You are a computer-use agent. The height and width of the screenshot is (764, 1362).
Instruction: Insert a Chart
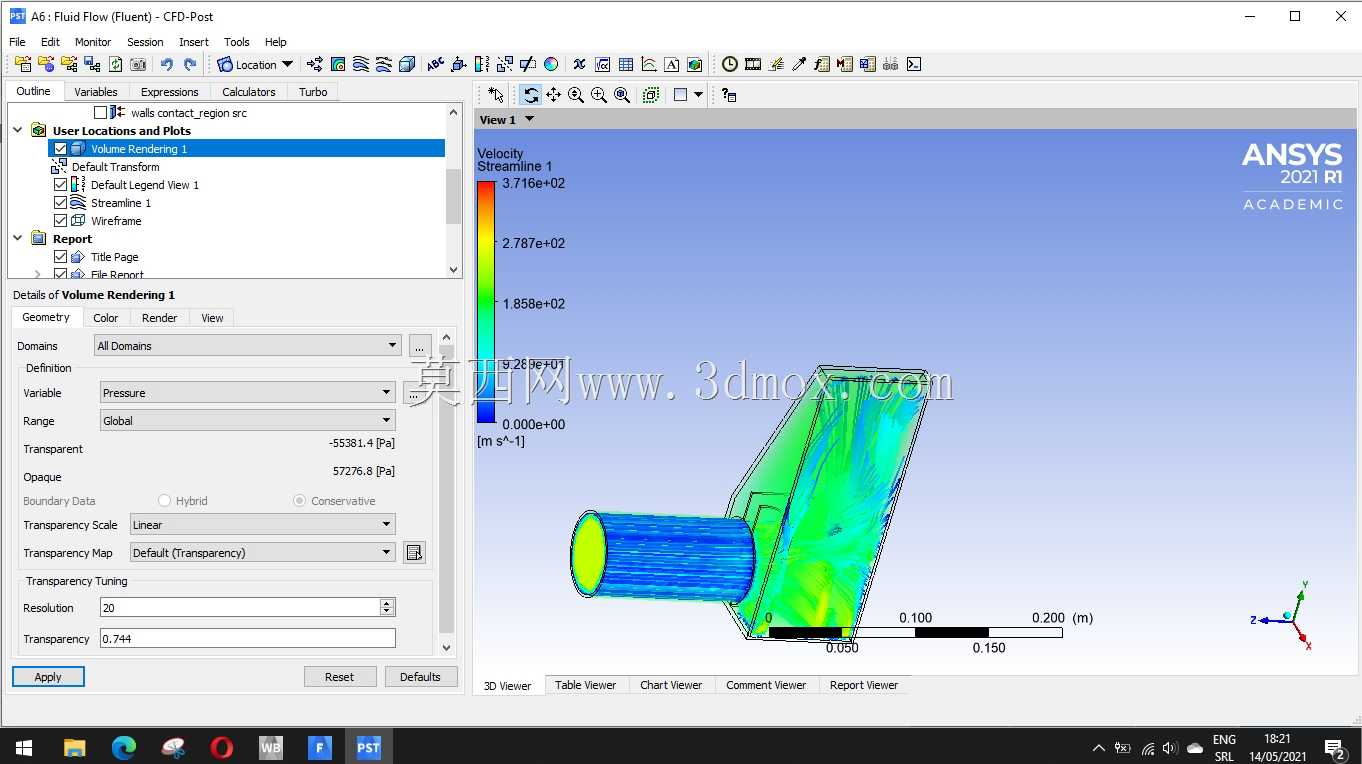click(649, 64)
